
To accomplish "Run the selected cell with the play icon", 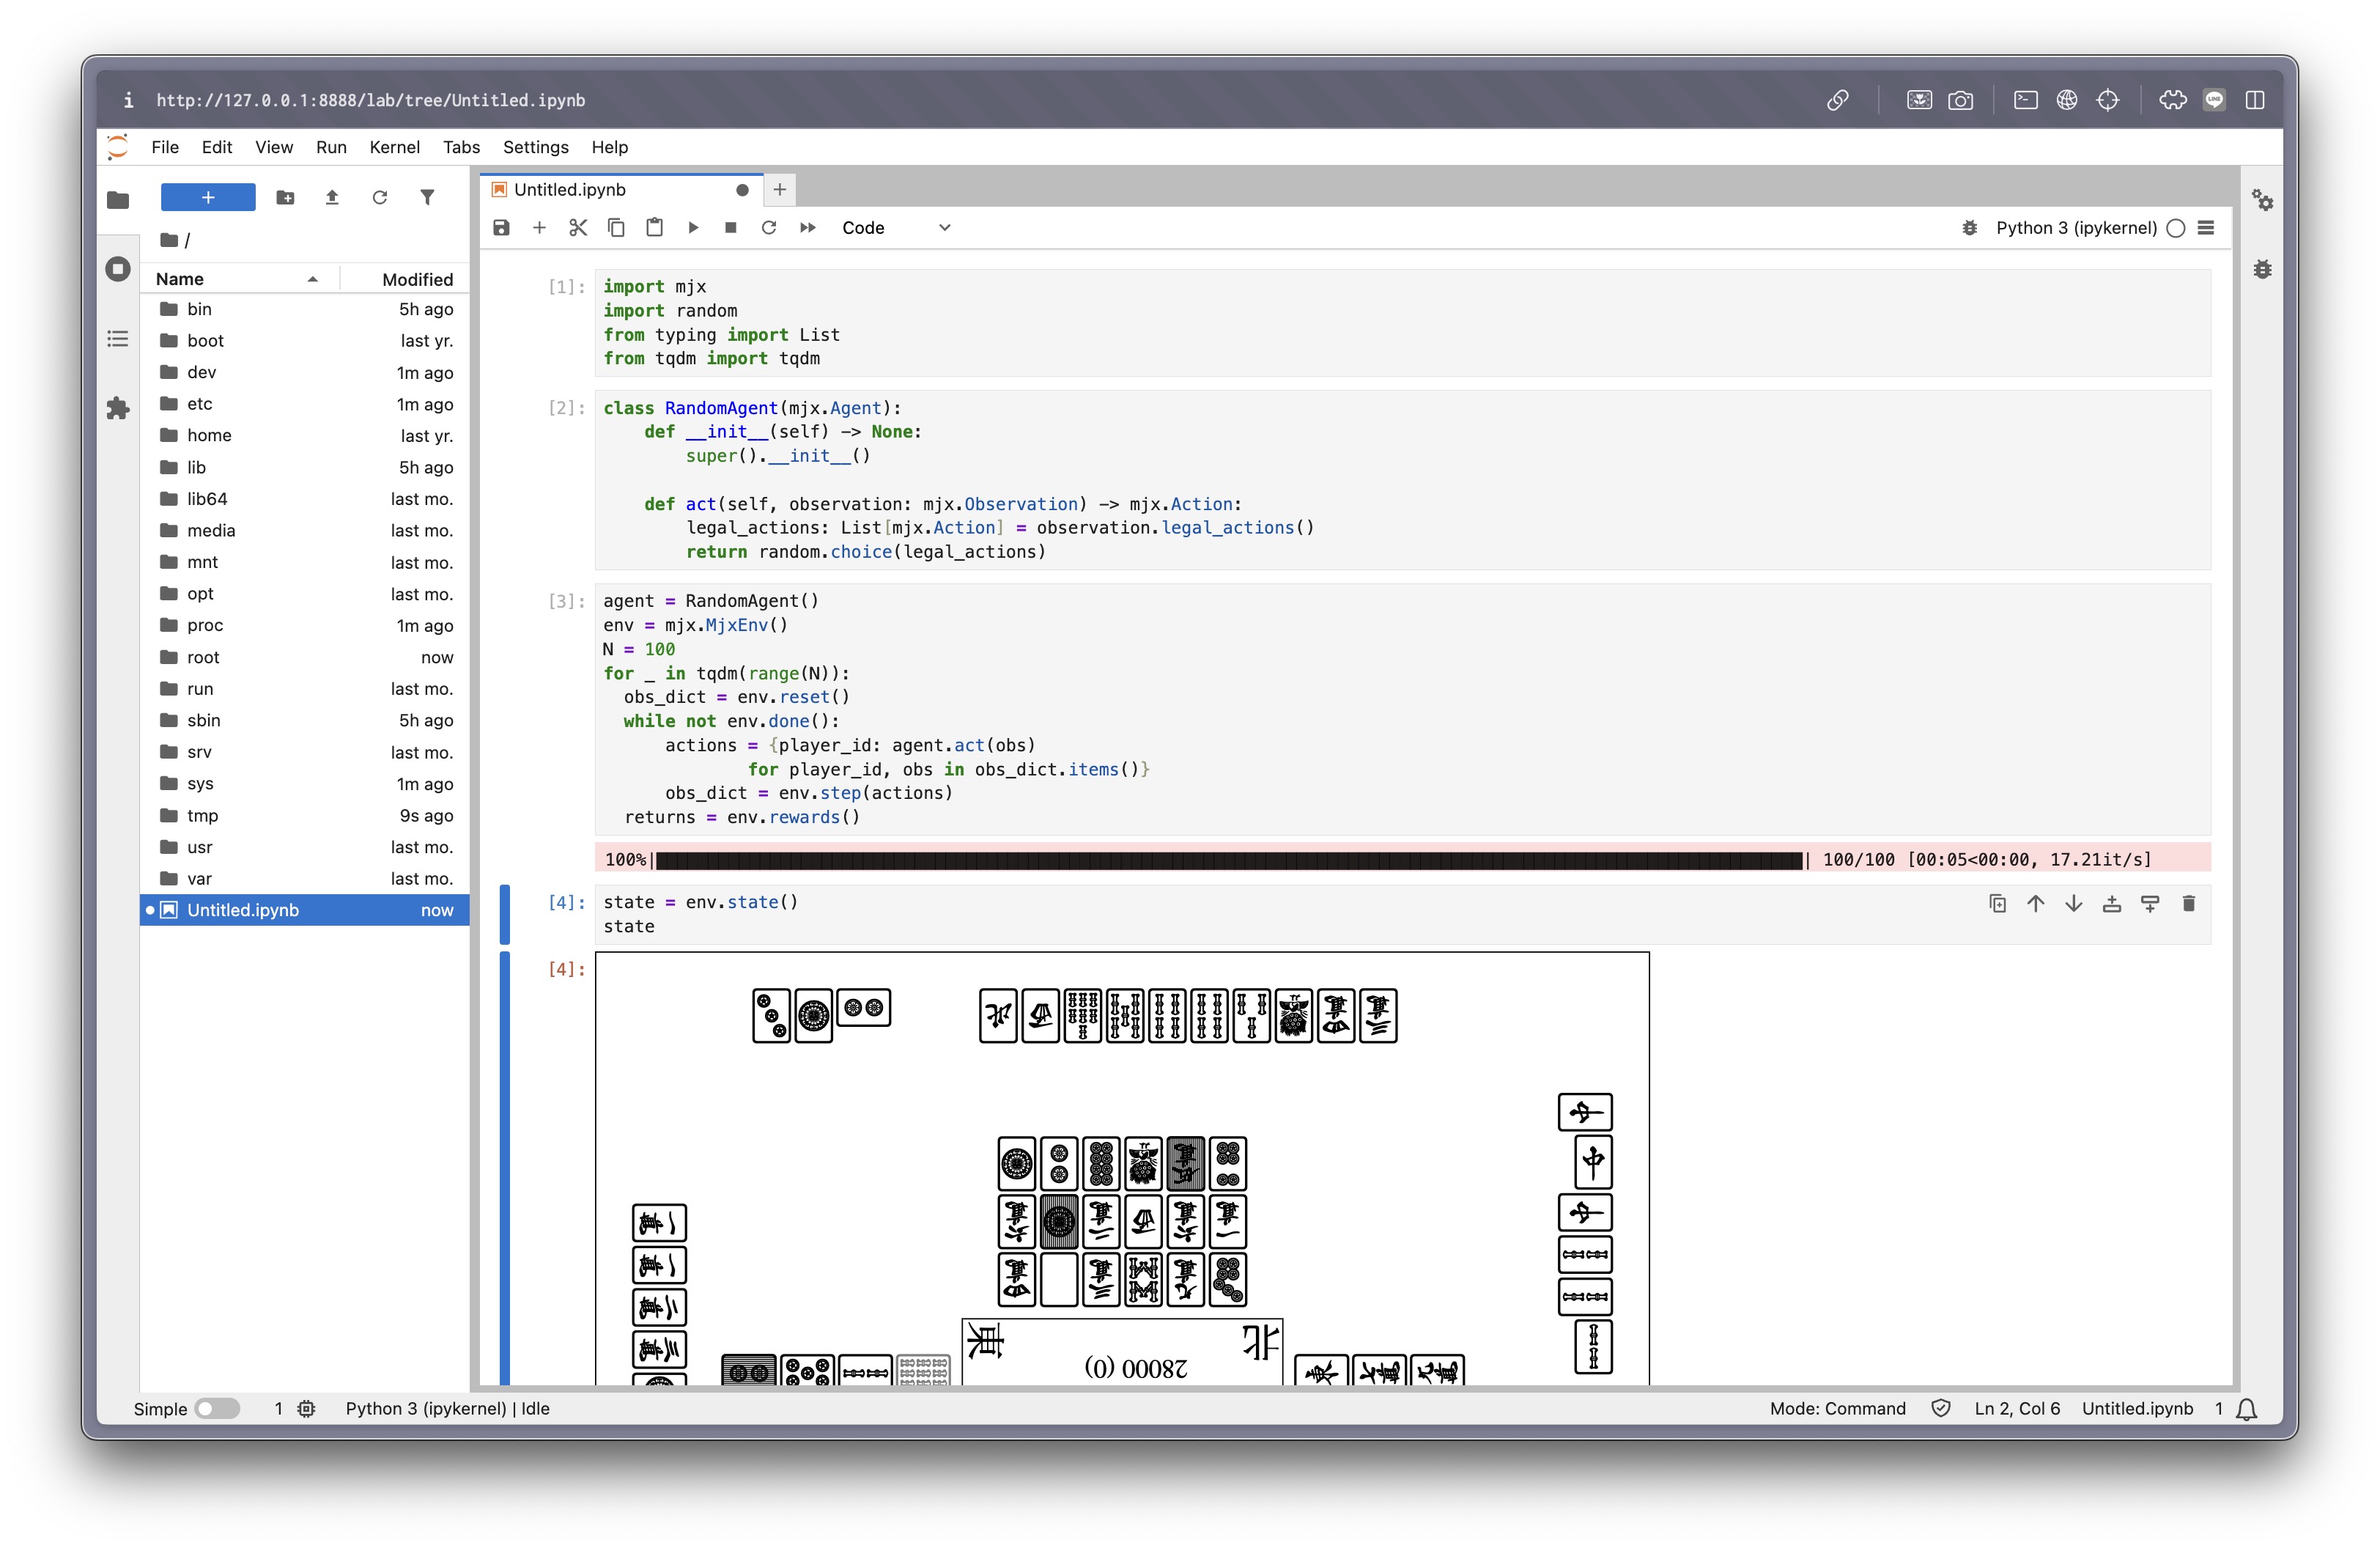I will pos(693,228).
